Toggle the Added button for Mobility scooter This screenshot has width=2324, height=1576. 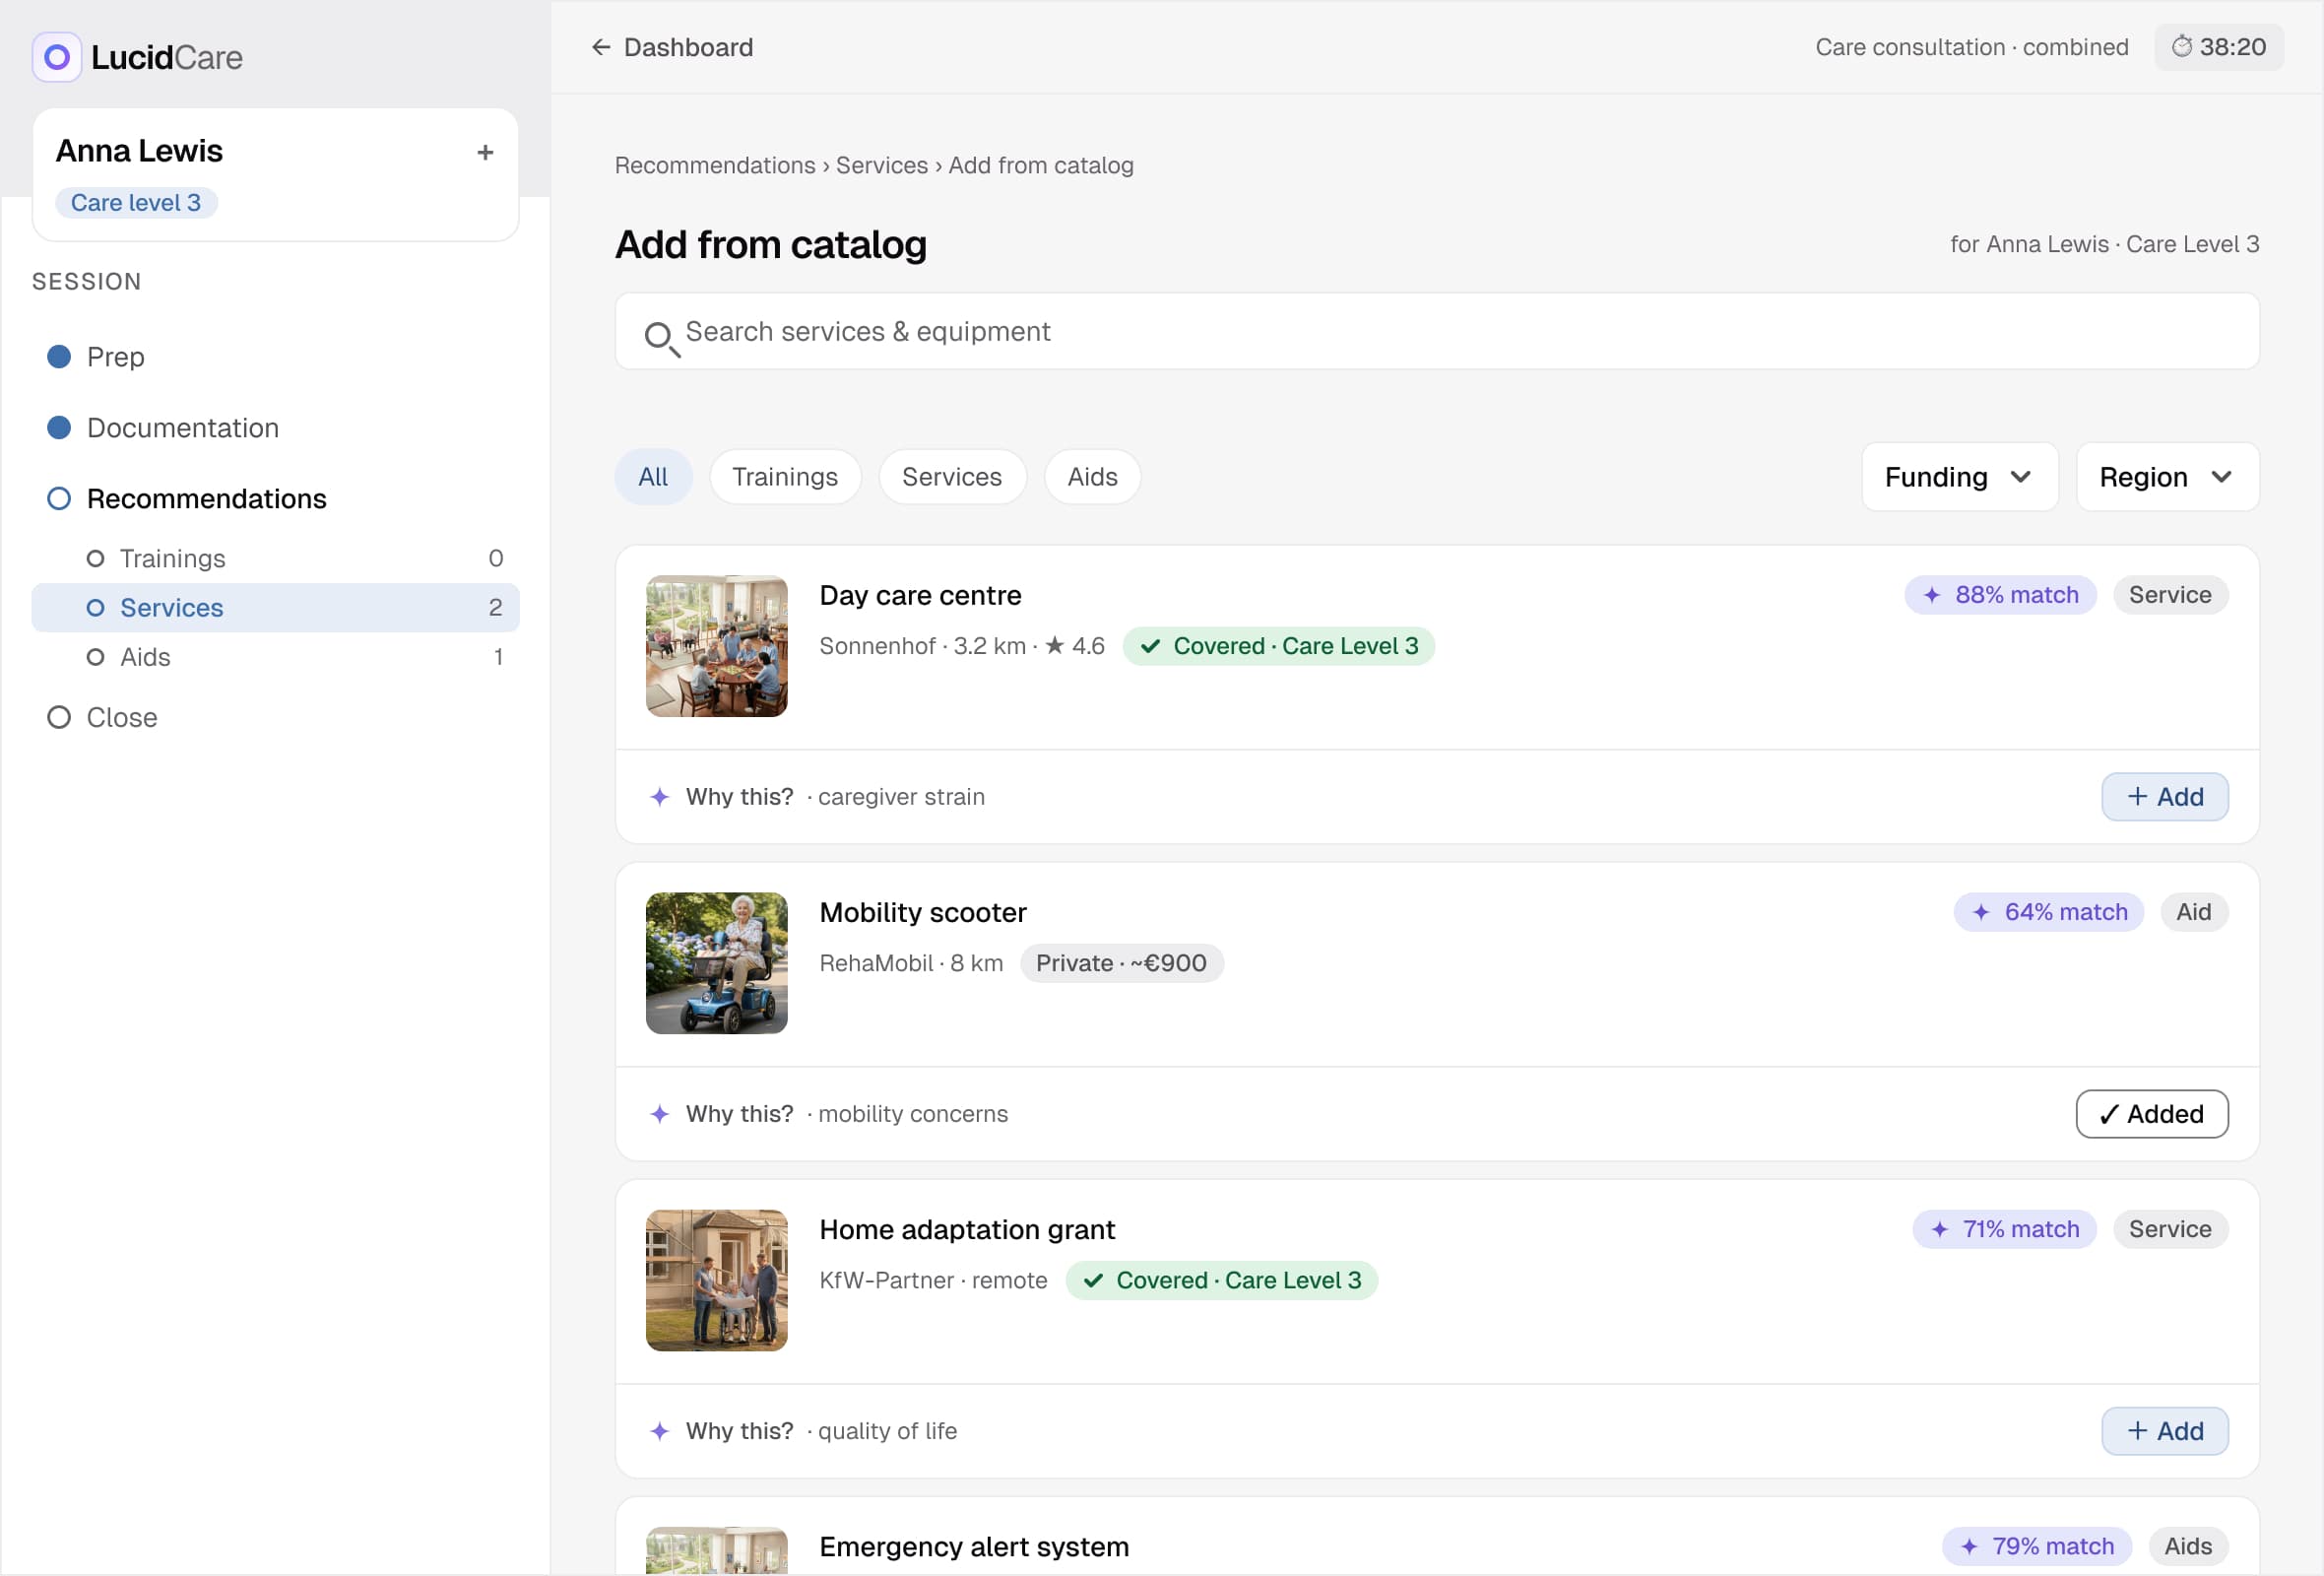pos(2151,1114)
